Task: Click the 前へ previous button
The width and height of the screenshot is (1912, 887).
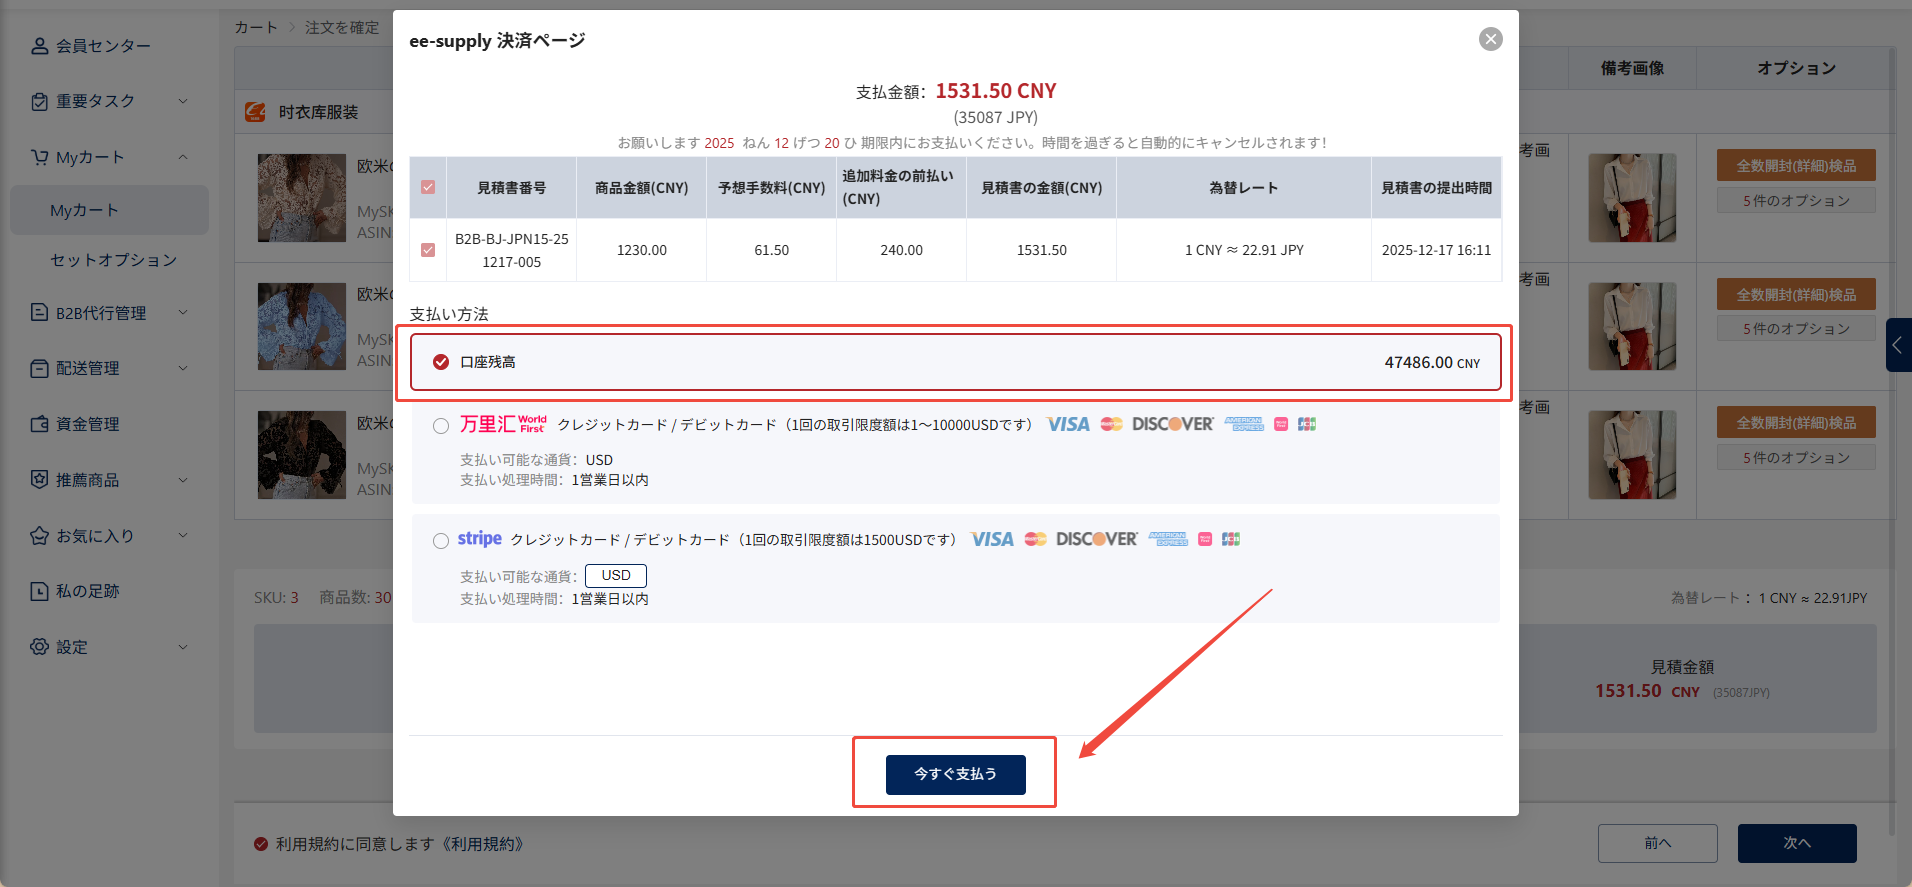Action: [x=1658, y=843]
